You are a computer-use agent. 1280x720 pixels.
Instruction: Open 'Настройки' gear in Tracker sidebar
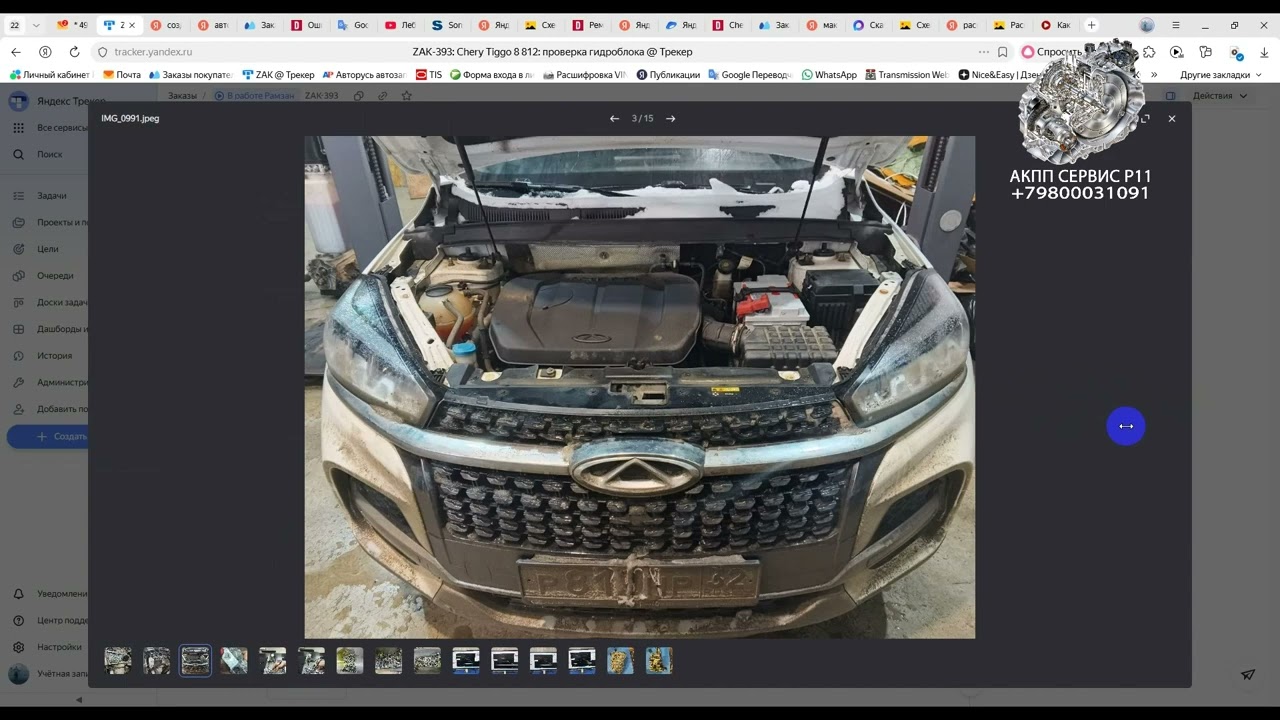point(18,647)
